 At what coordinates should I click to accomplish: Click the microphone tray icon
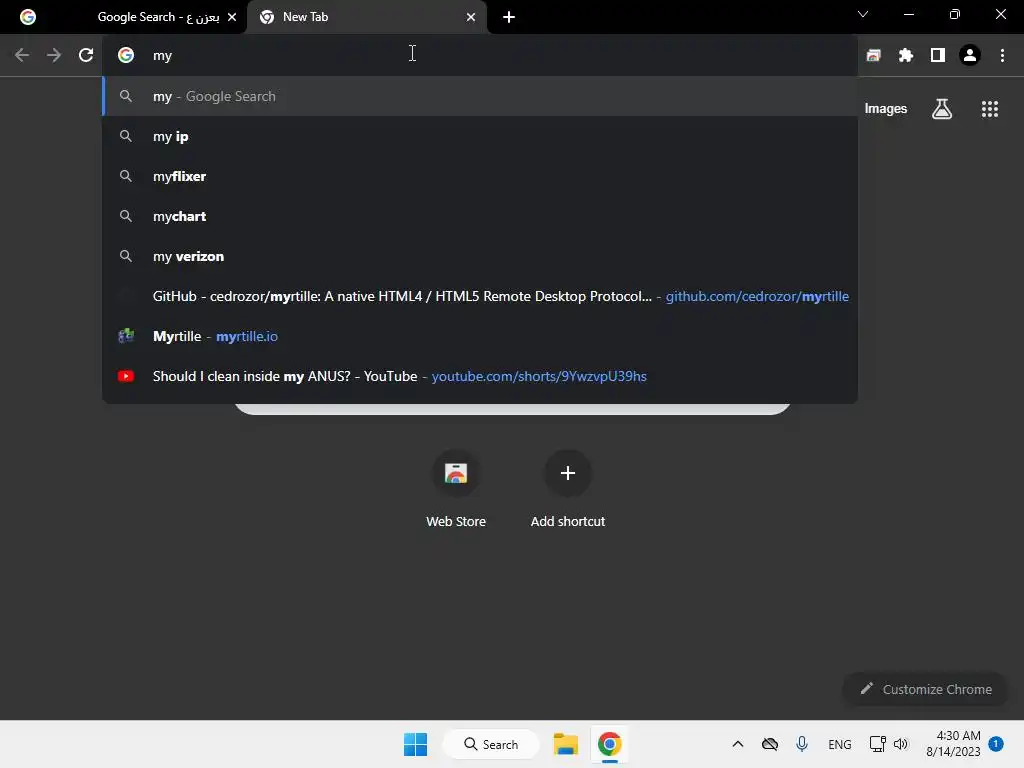pos(802,744)
